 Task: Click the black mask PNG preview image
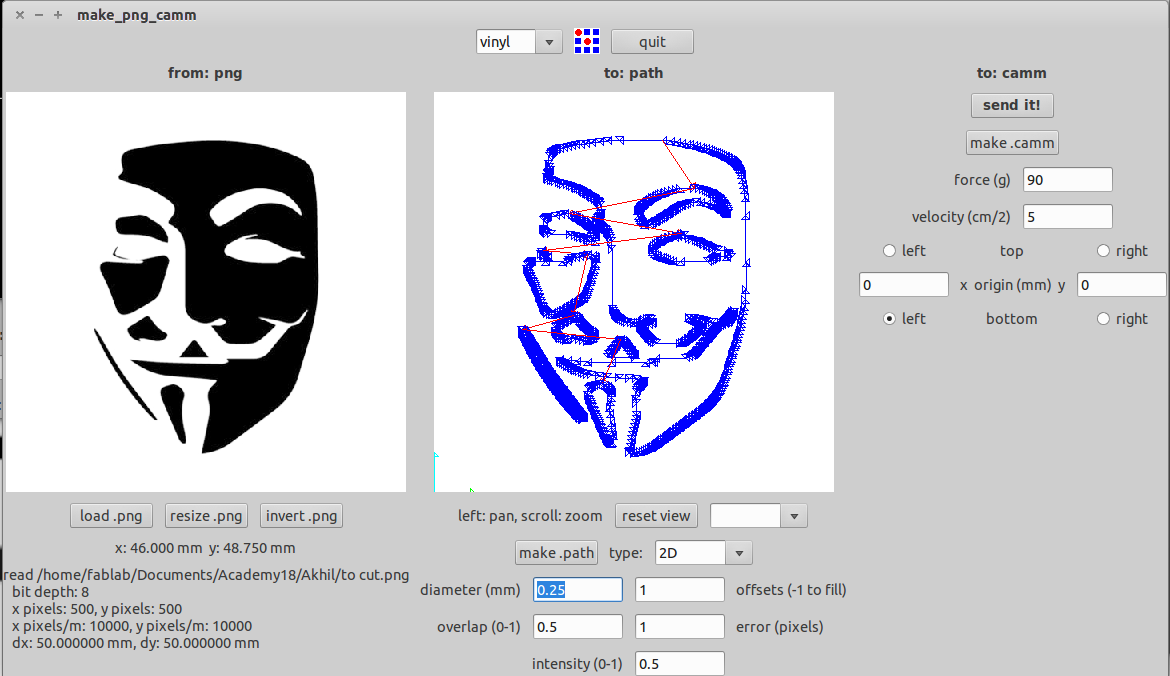click(x=206, y=292)
